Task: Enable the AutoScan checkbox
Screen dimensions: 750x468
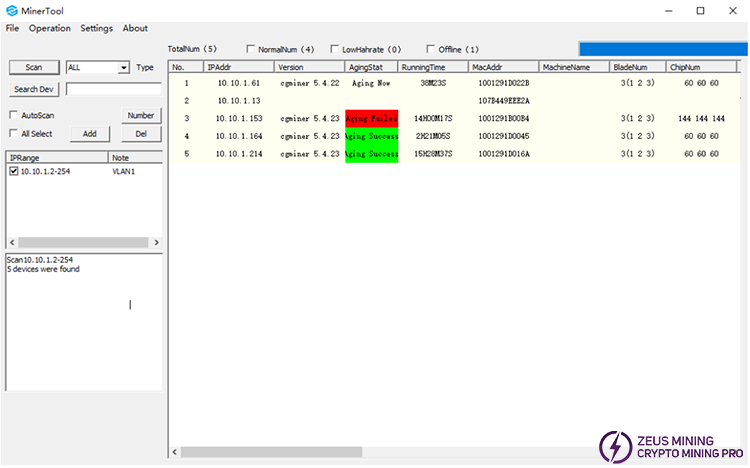Action: (x=13, y=116)
